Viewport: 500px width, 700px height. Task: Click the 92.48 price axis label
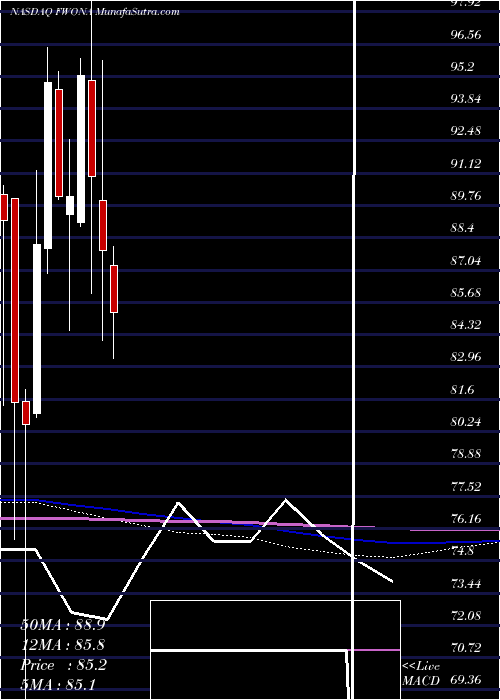[x=466, y=132]
